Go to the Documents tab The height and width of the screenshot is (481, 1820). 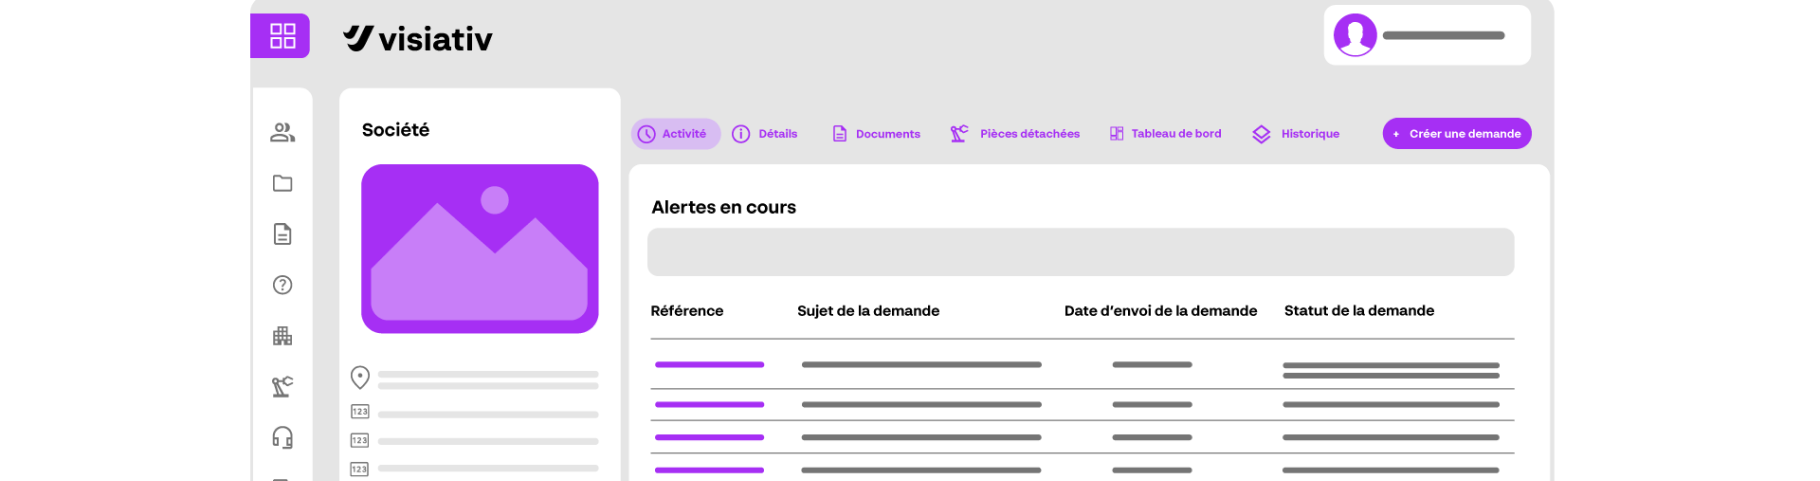click(876, 134)
